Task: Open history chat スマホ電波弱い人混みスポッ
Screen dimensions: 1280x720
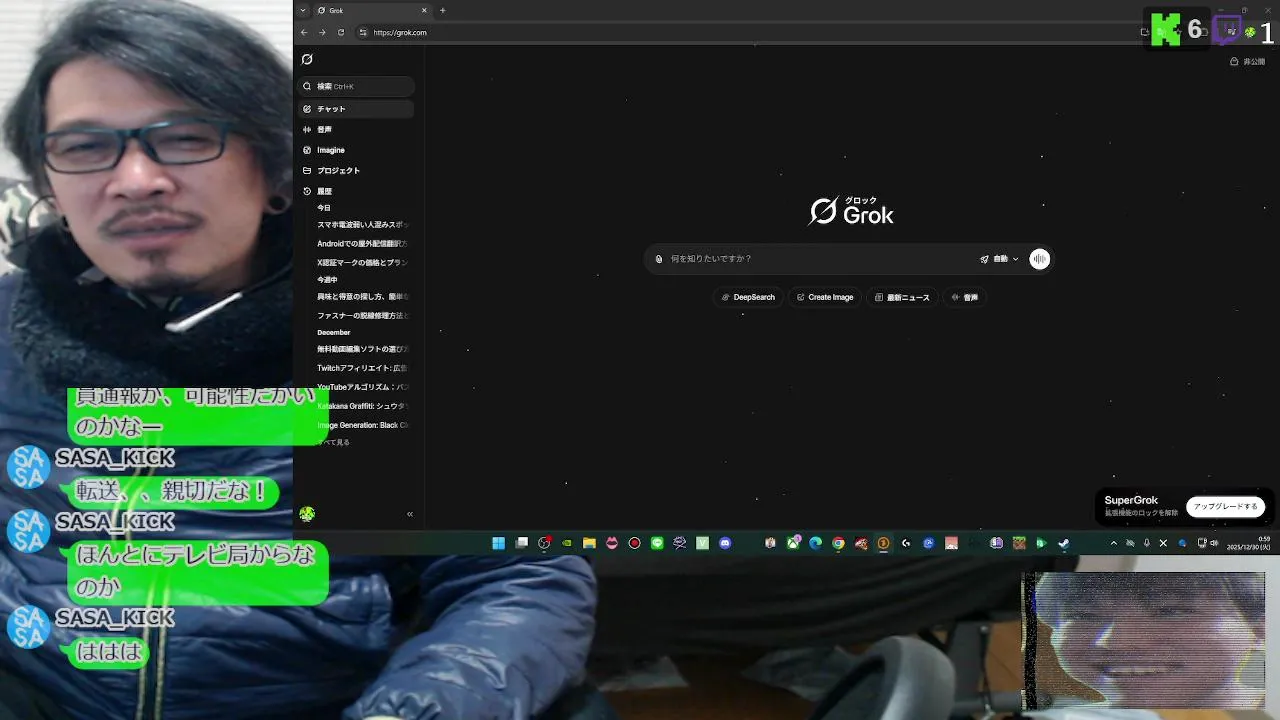Action: pyautogui.click(x=362, y=225)
